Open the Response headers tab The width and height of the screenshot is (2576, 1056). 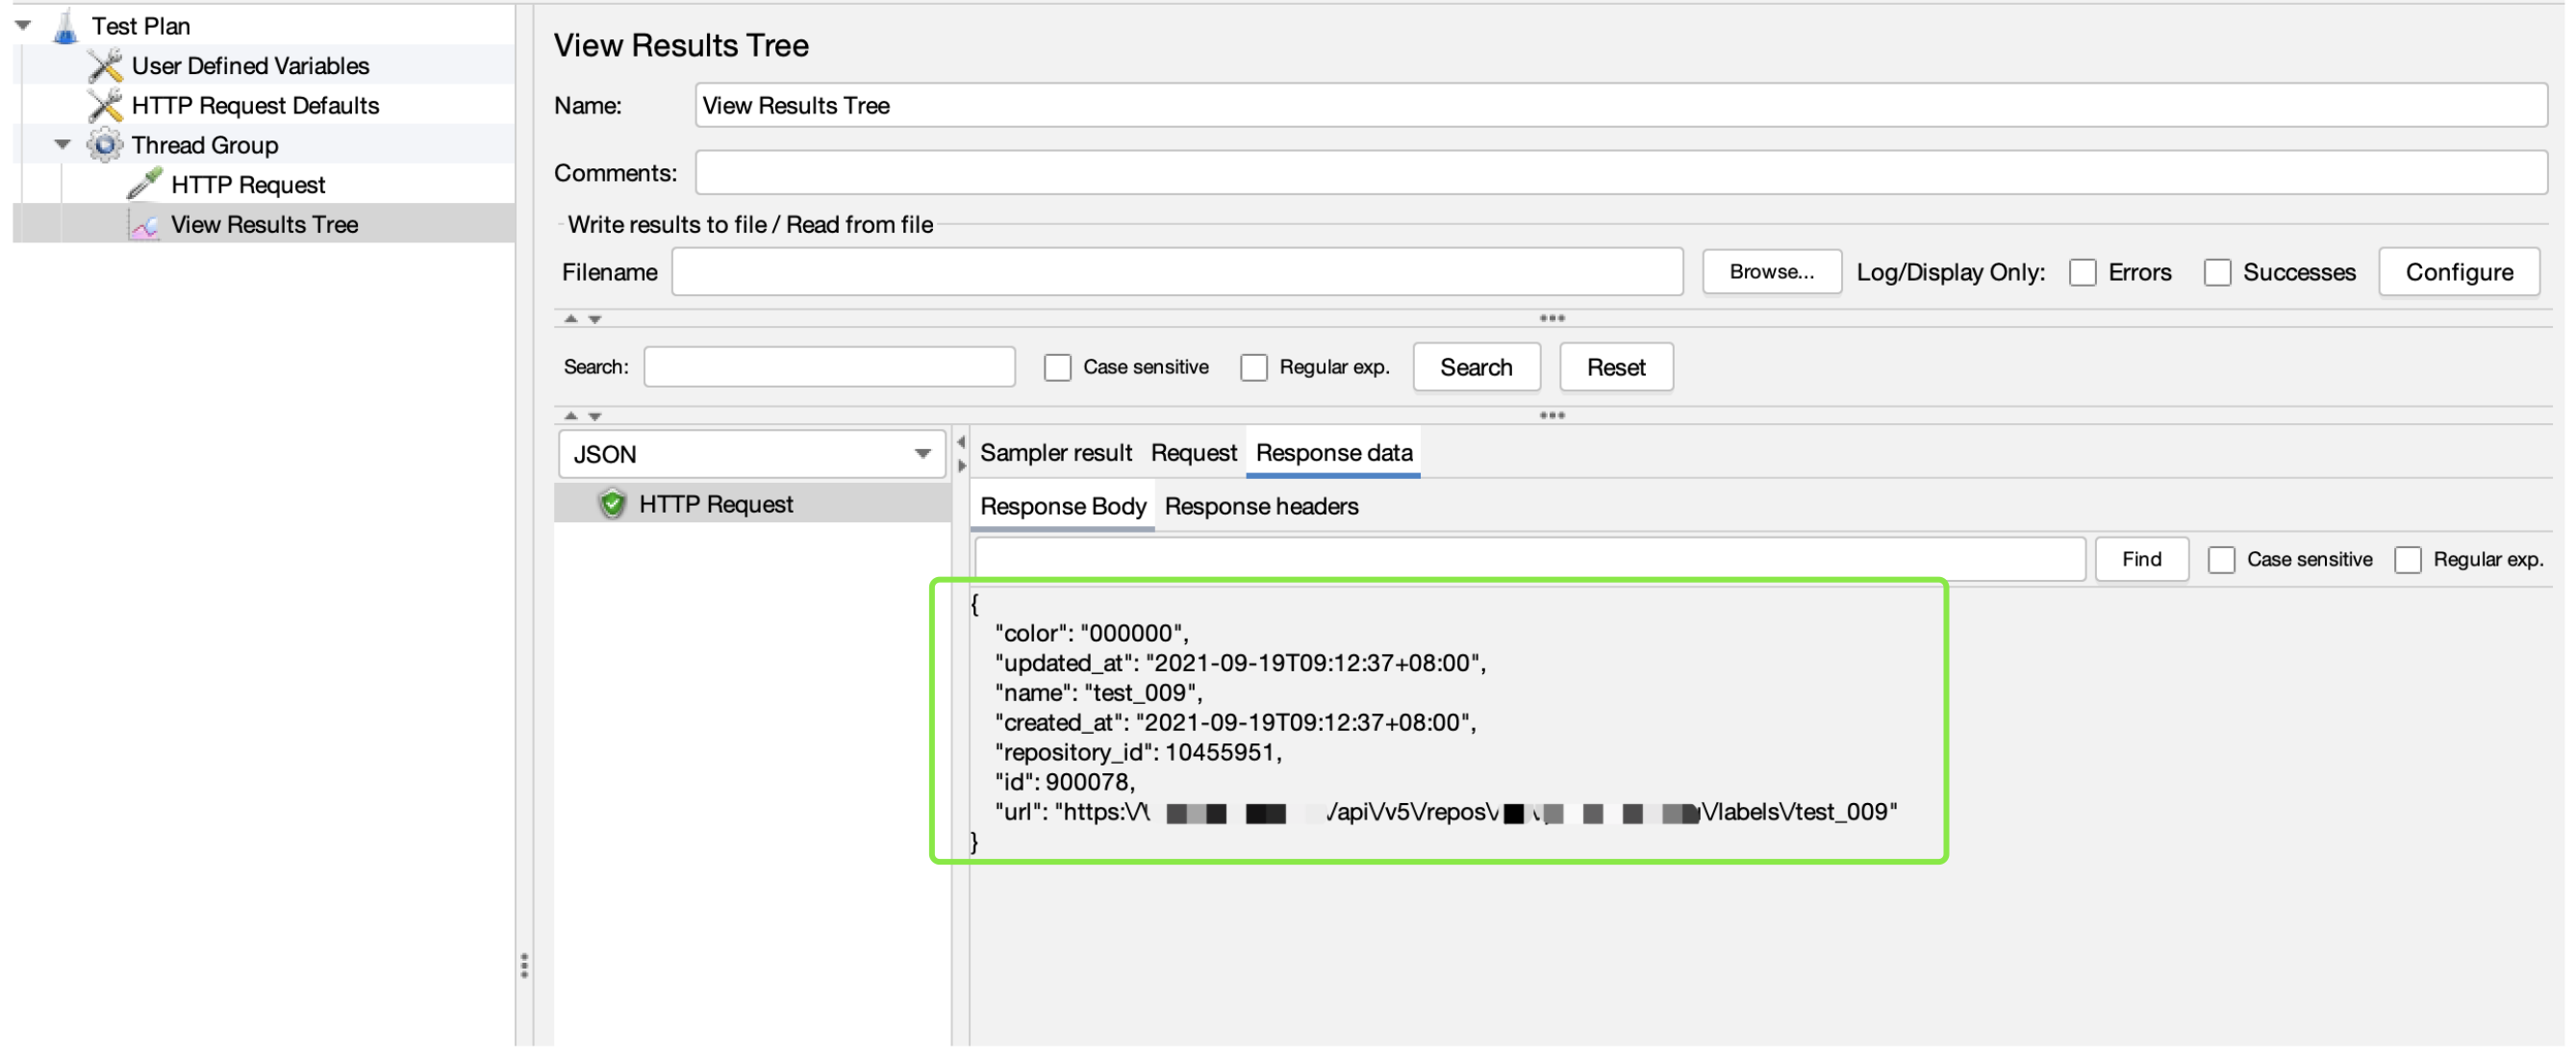pyautogui.click(x=1263, y=508)
